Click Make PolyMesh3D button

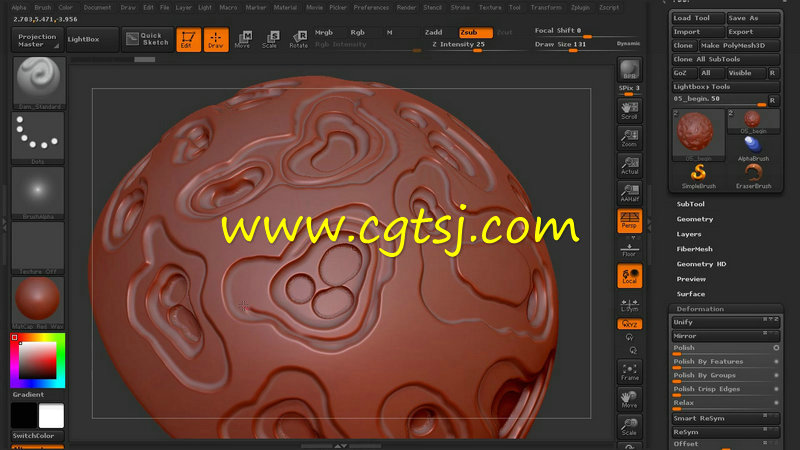tap(739, 45)
